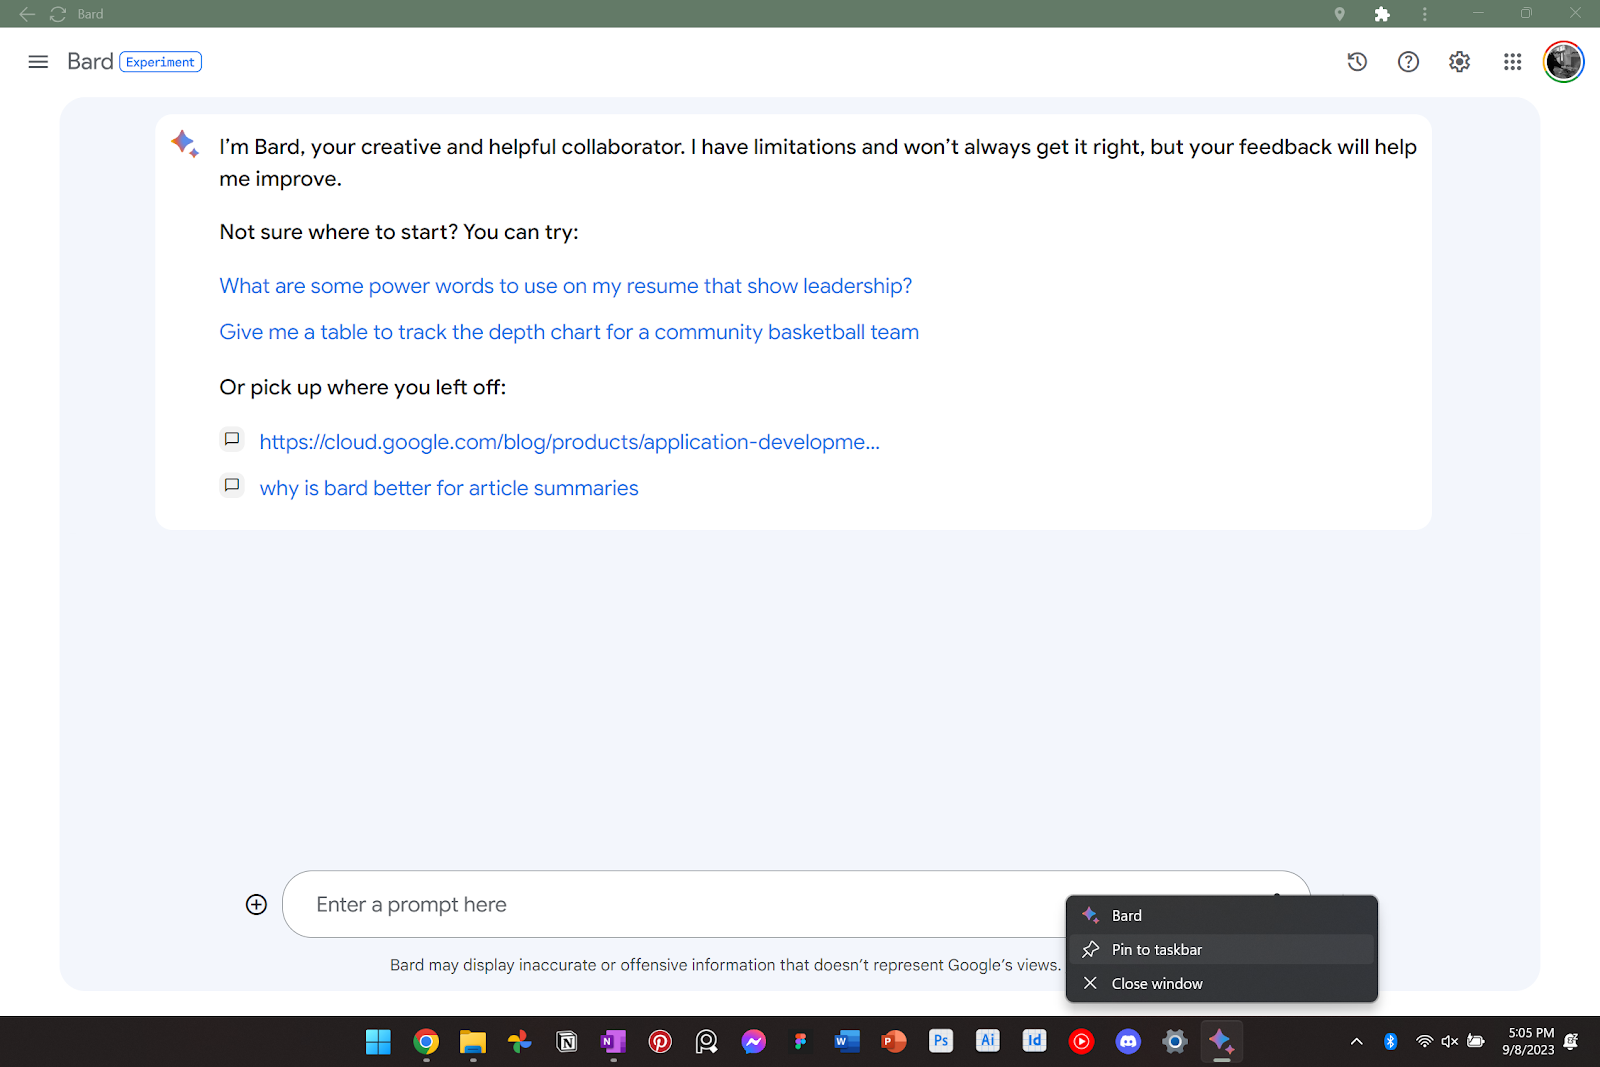The height and width of the screenshot is (1067, 1600).
Task: Open Illustrator from the taskbar
Action: 988,1041
